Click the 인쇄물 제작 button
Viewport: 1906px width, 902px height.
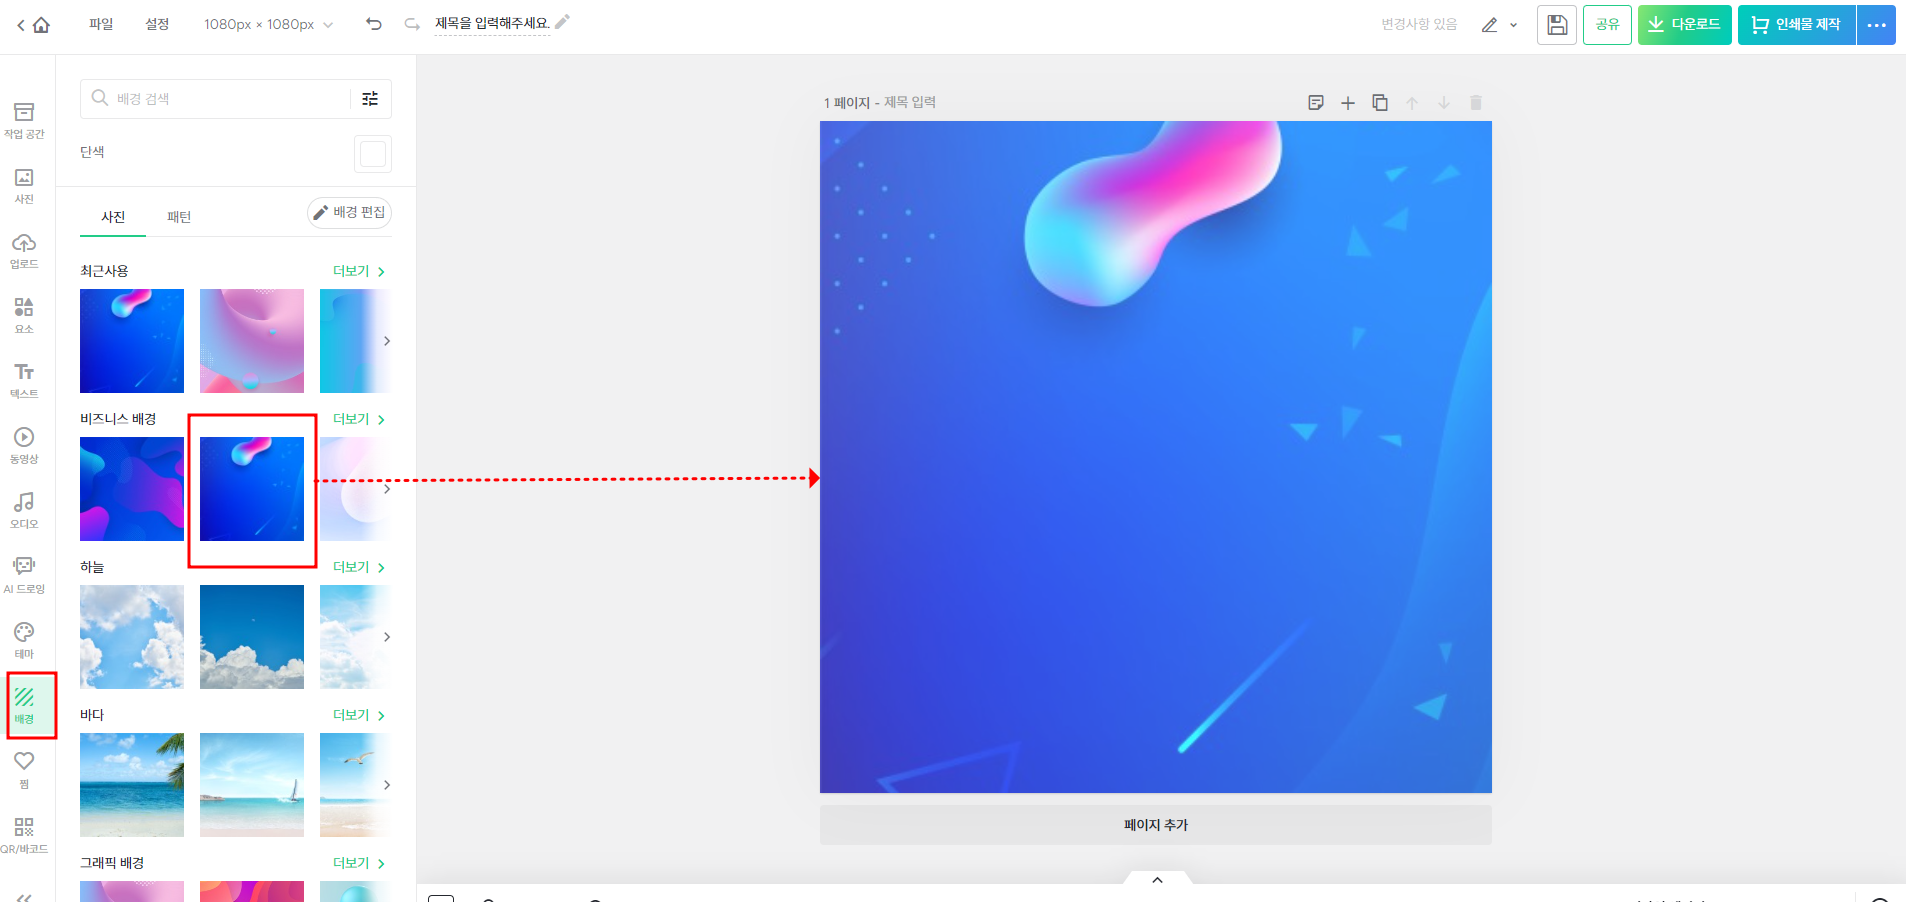(x=1796, y=25)
